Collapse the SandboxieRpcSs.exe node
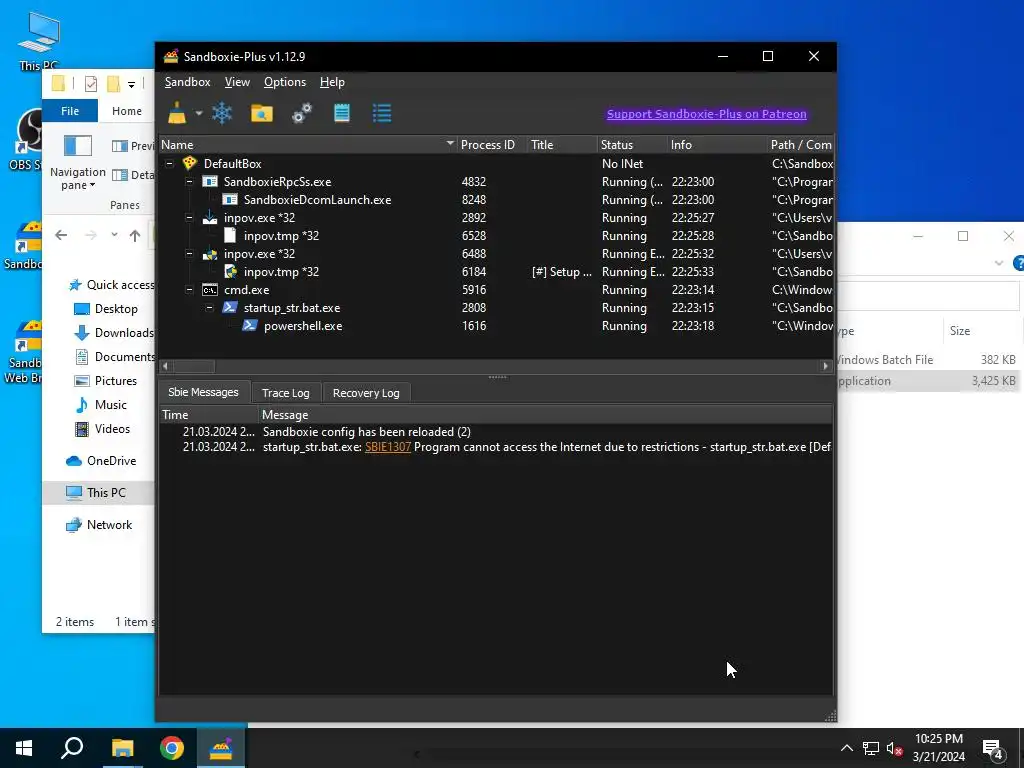1024x768 pixels. 189,182
